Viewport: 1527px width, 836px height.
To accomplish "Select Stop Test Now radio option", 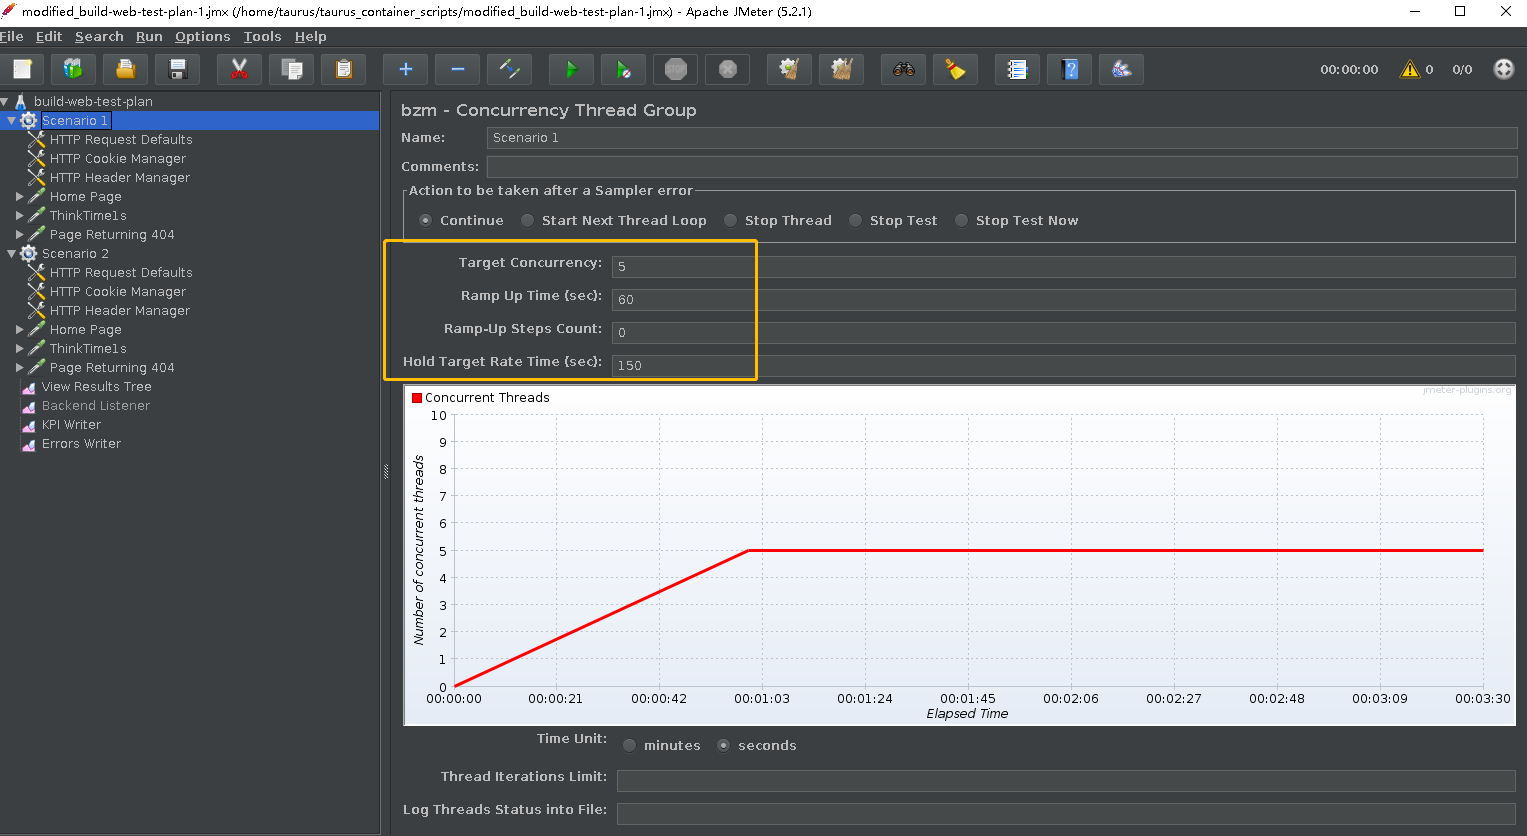I will [x=962, y=220].
